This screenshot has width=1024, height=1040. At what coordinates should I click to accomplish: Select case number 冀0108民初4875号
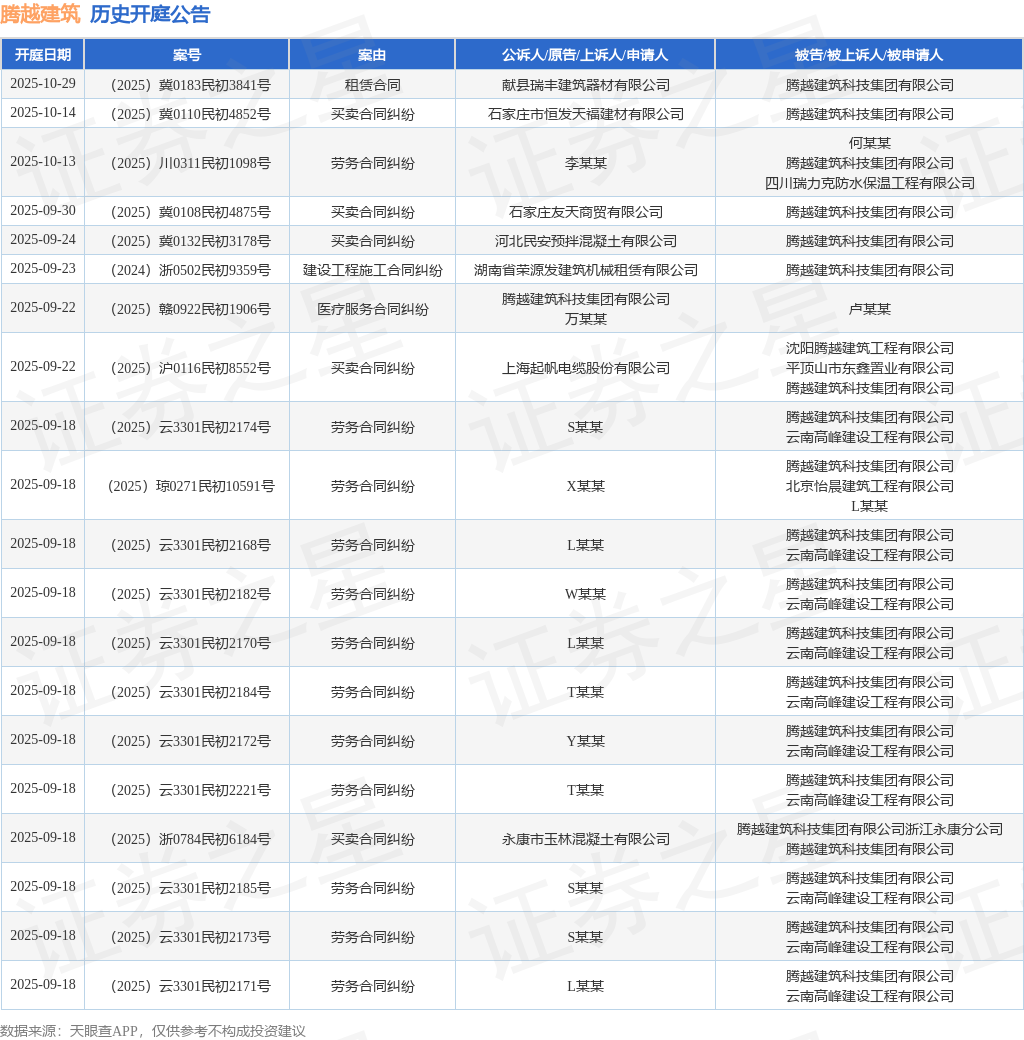pyautogui.click(x=190, y=212)
